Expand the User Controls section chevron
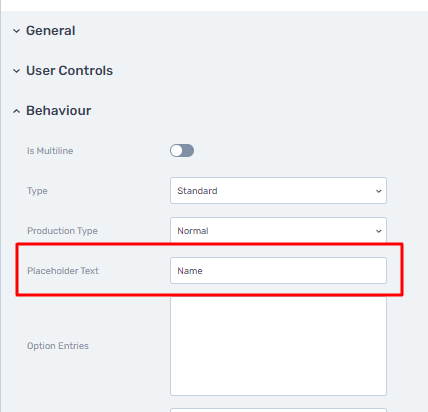This screenshot has height=412, width=428. point(16,71)
